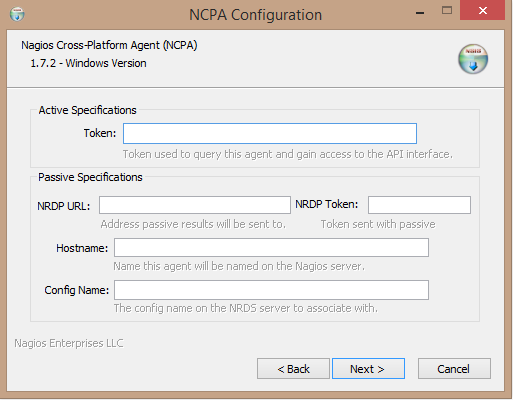
Task: Close the NCPA Configuration window
Action: pos(482,10)
